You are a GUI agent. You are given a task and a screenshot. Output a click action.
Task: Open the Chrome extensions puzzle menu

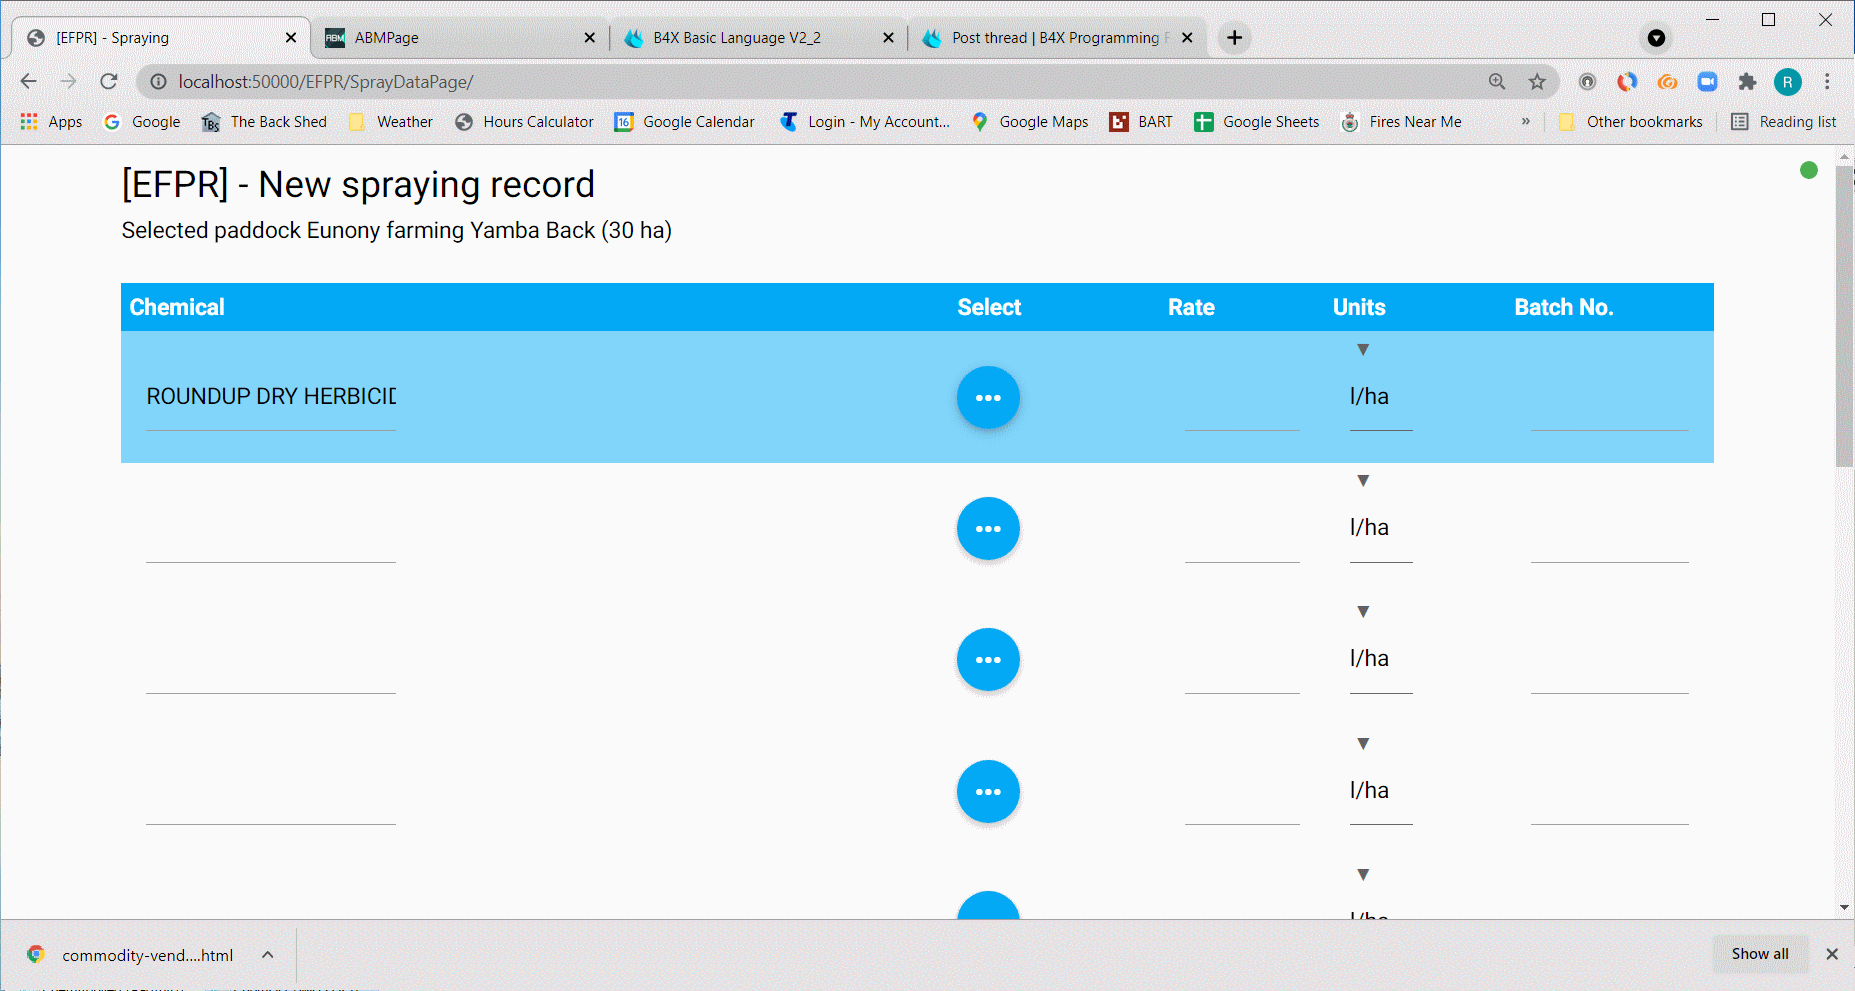[x=1747, y=82]
